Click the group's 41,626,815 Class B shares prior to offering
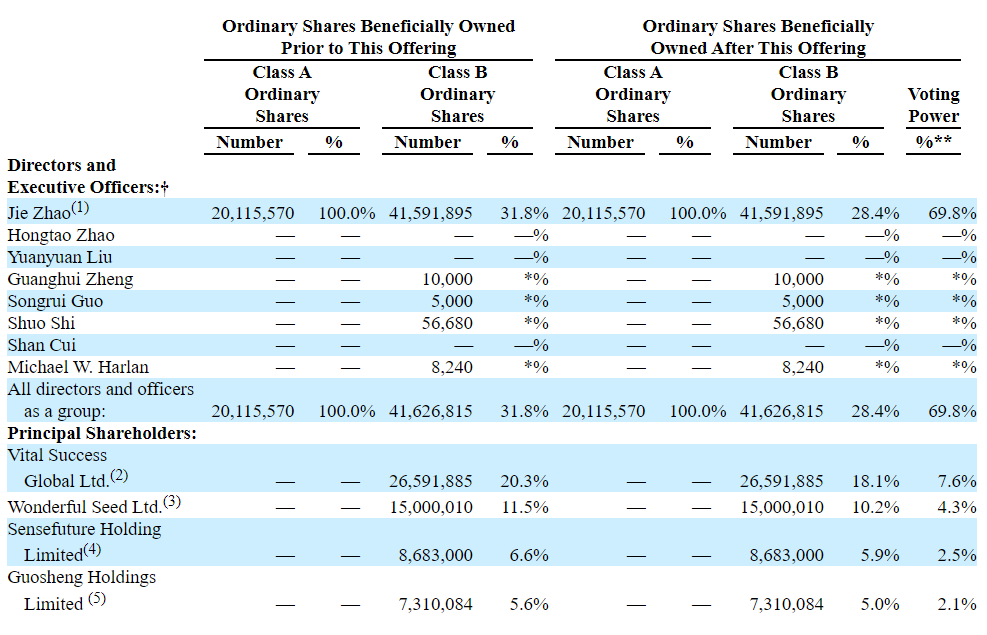 (431, 412)
